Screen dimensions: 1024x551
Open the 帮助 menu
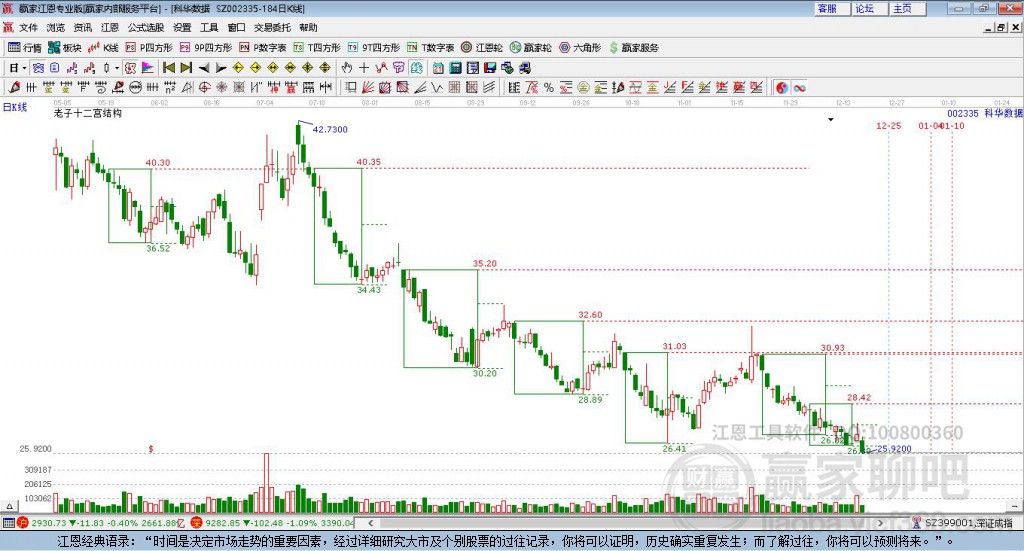(308, 27)
